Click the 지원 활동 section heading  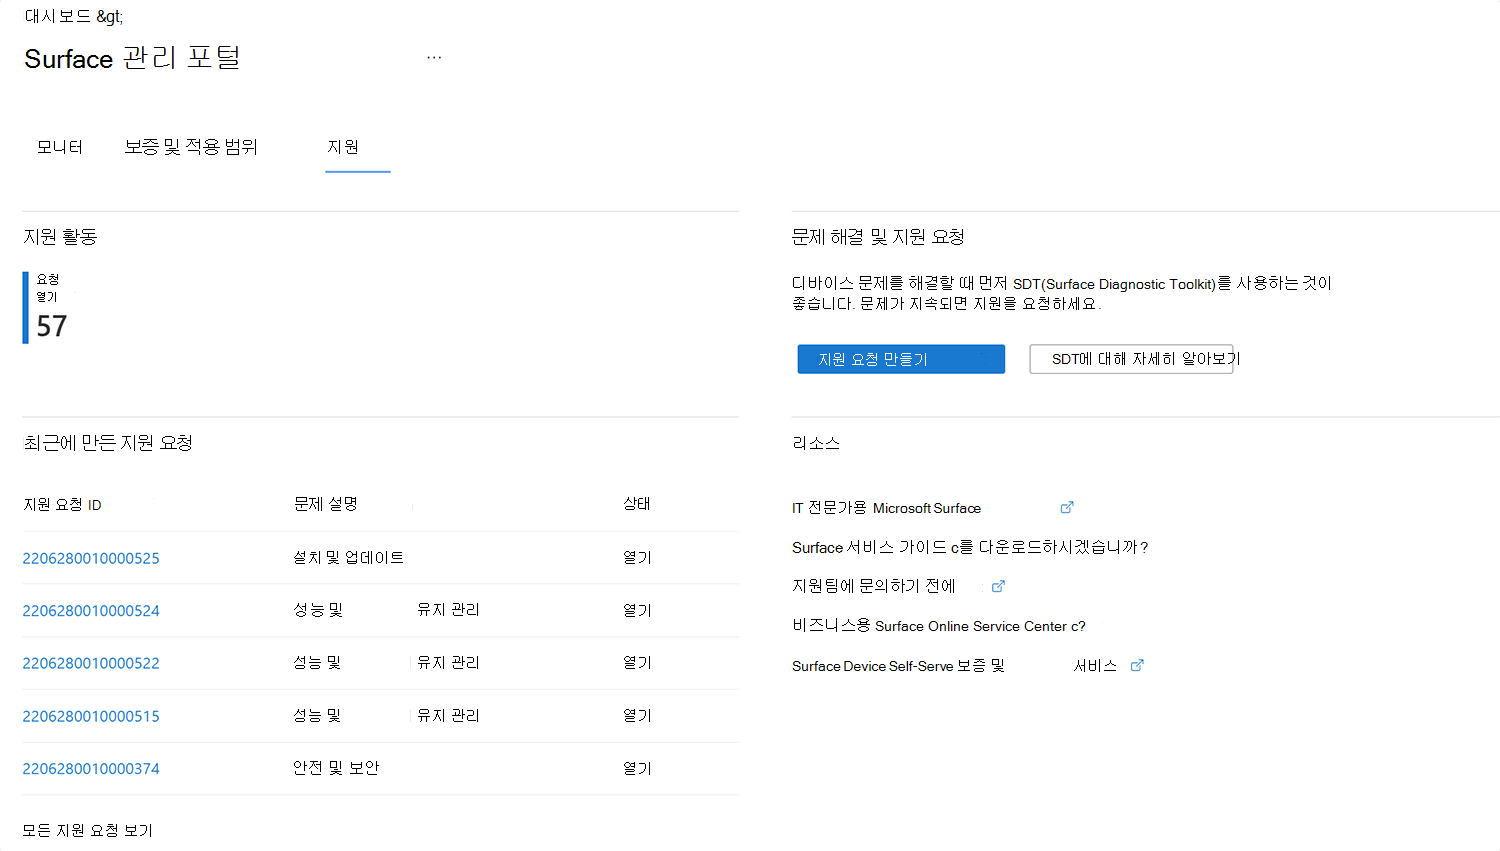pos(60,237)
